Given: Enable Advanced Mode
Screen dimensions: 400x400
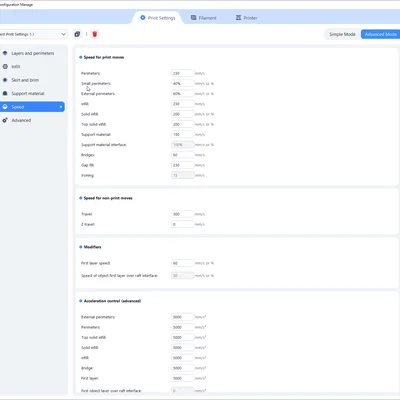Looking at the screenshot, I should (380, 34).
